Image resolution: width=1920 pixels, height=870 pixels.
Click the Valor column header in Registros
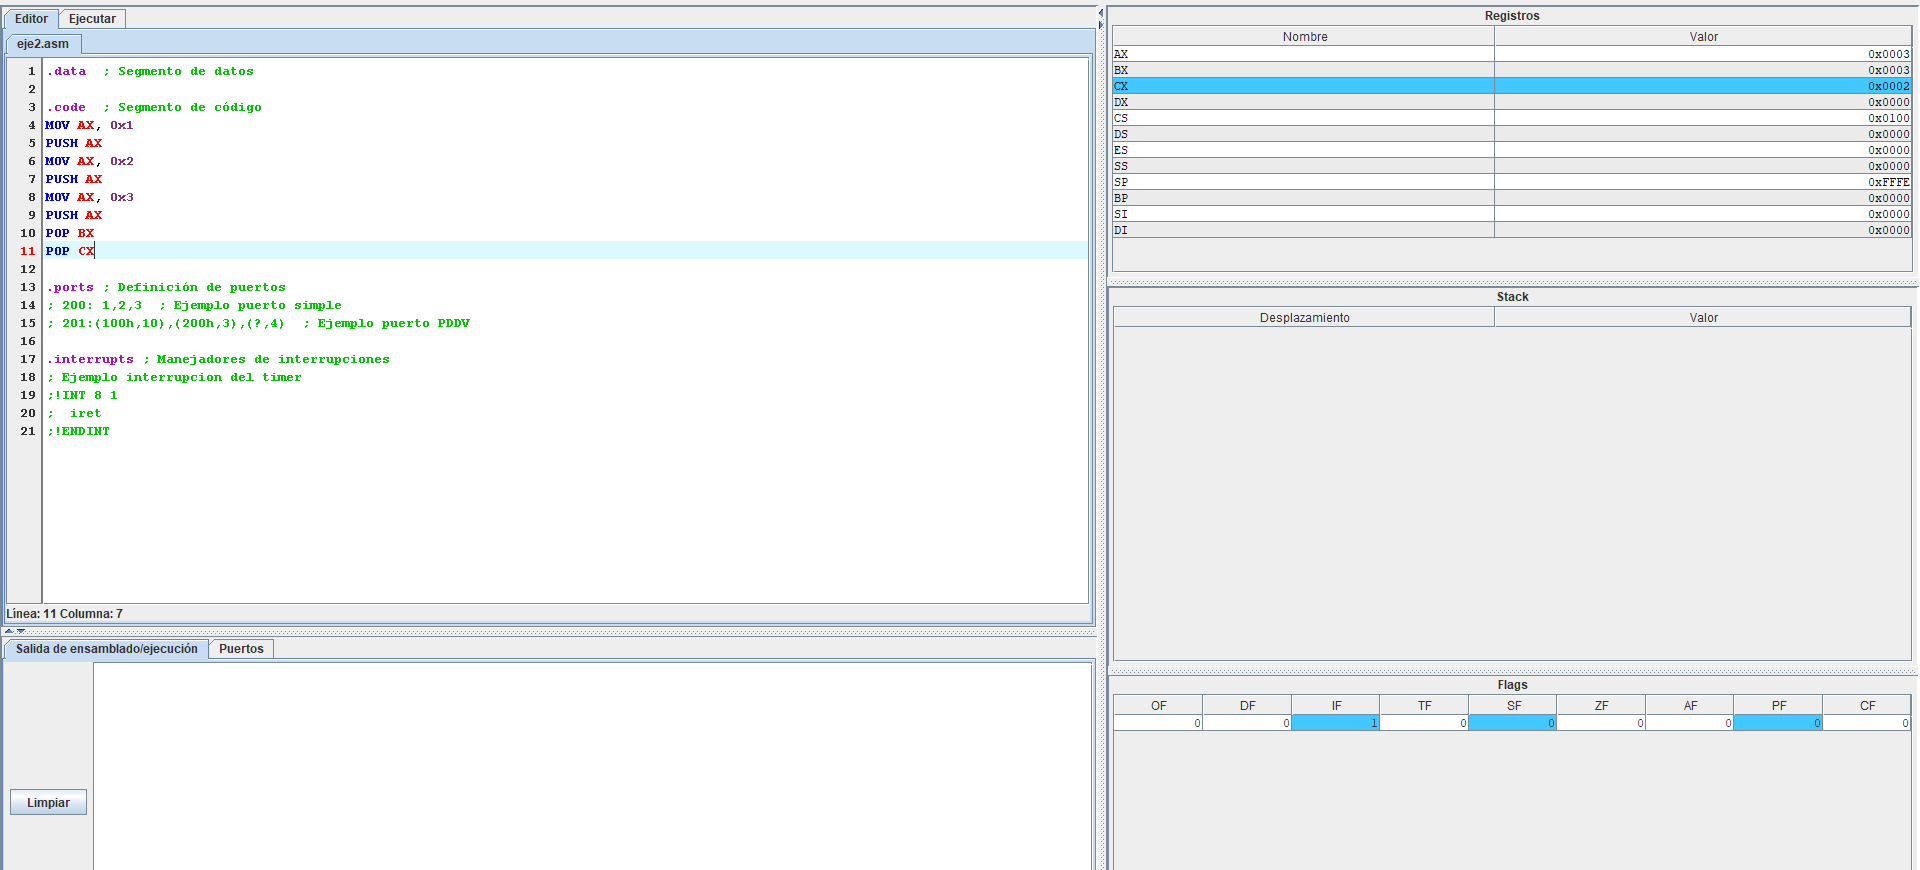[x=1703, y=37]
